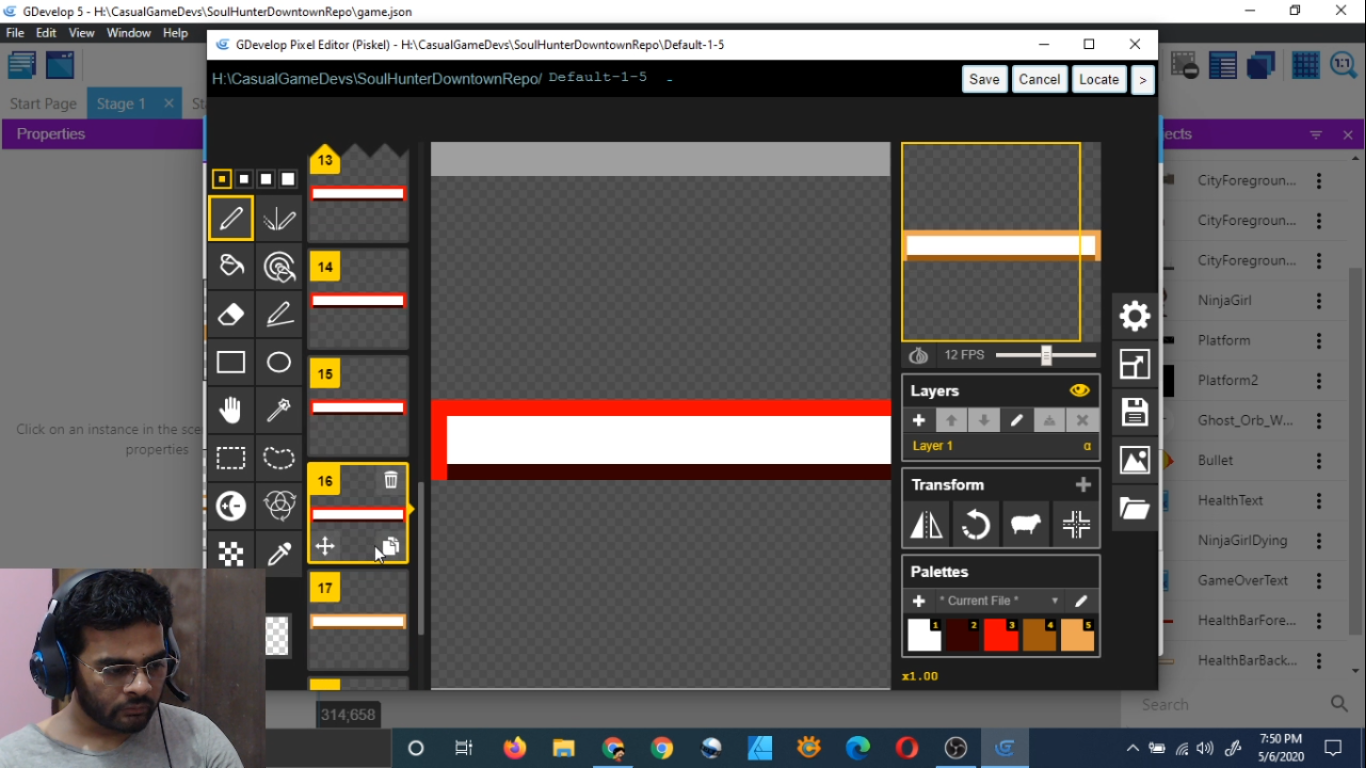Click the Locate button
The height and width of the screenshot is (768, 1366).
click(x=1099, y=80)
